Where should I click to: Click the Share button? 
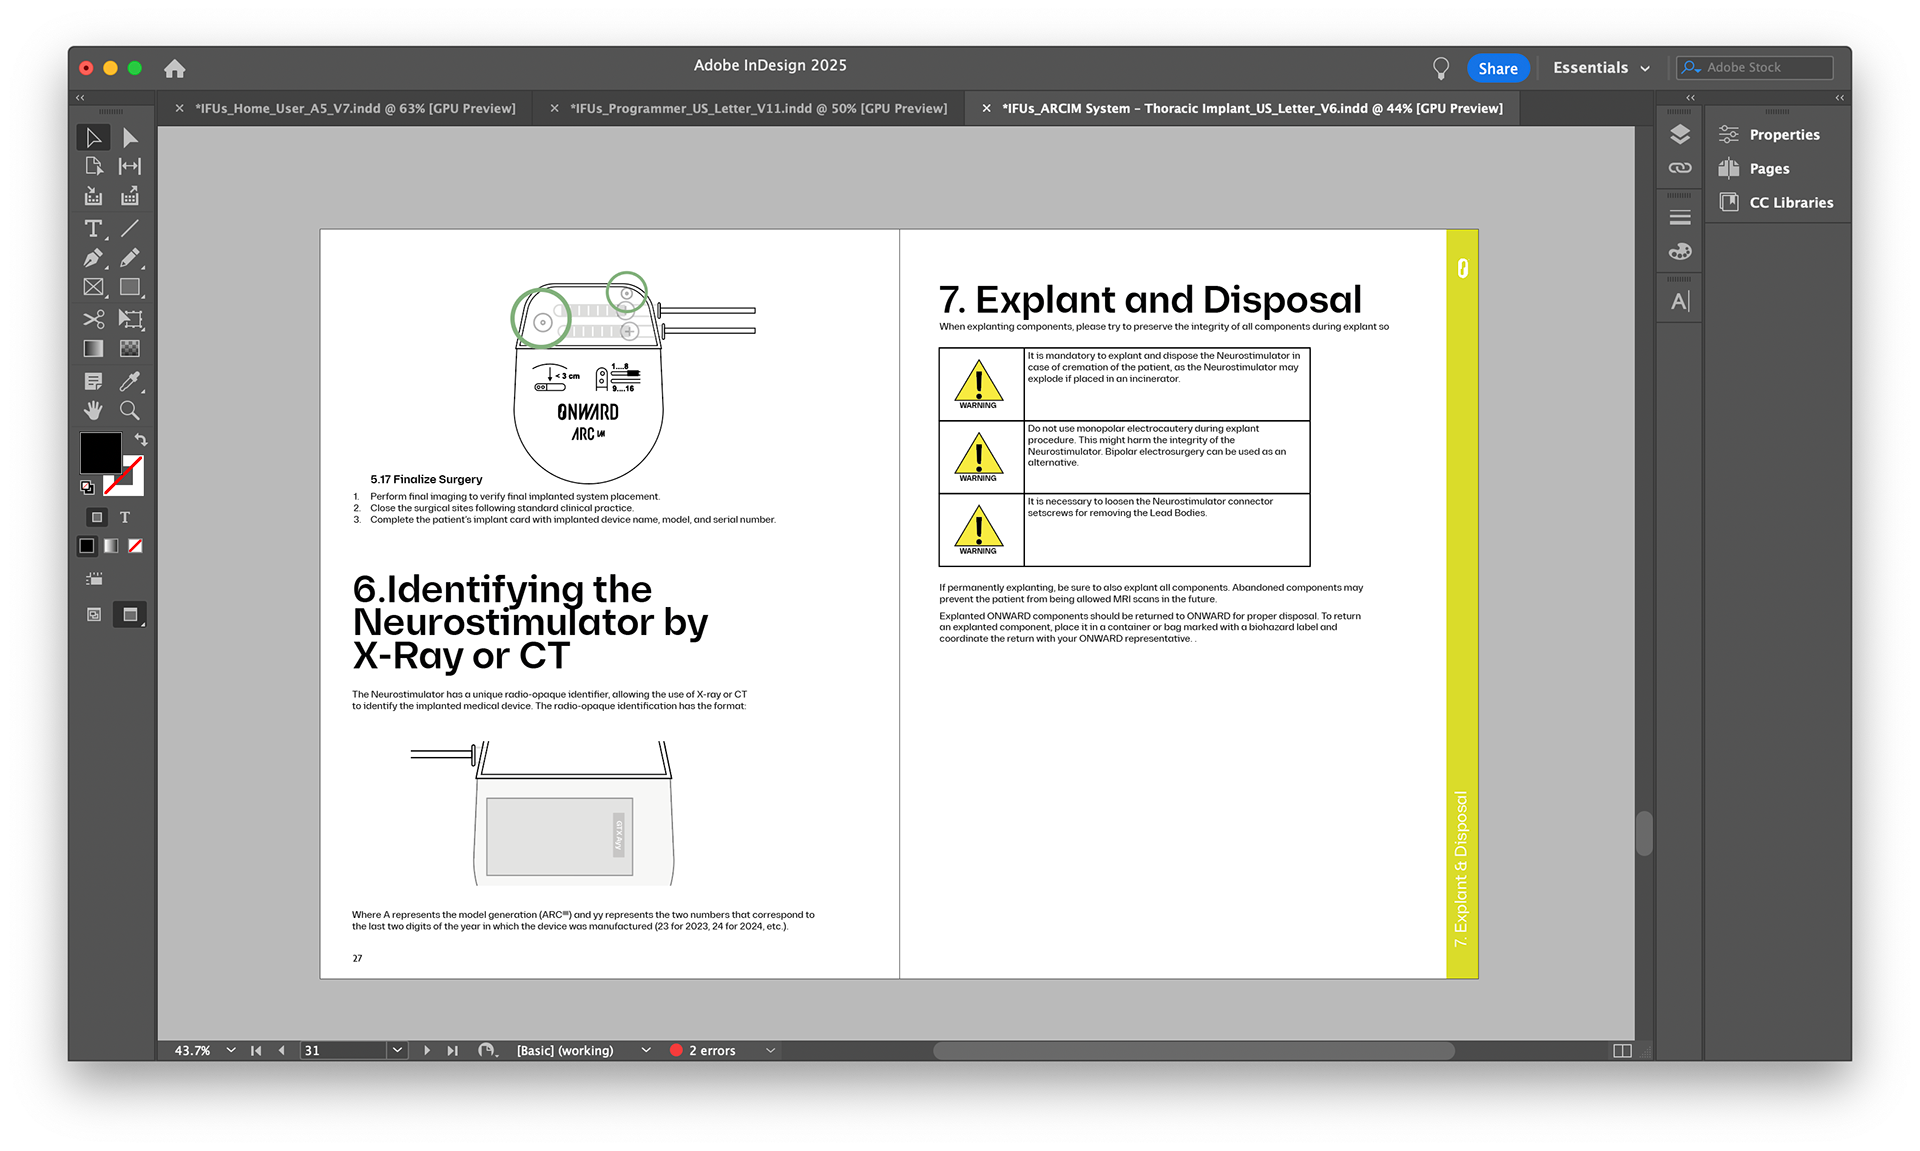coord(1498,68)
